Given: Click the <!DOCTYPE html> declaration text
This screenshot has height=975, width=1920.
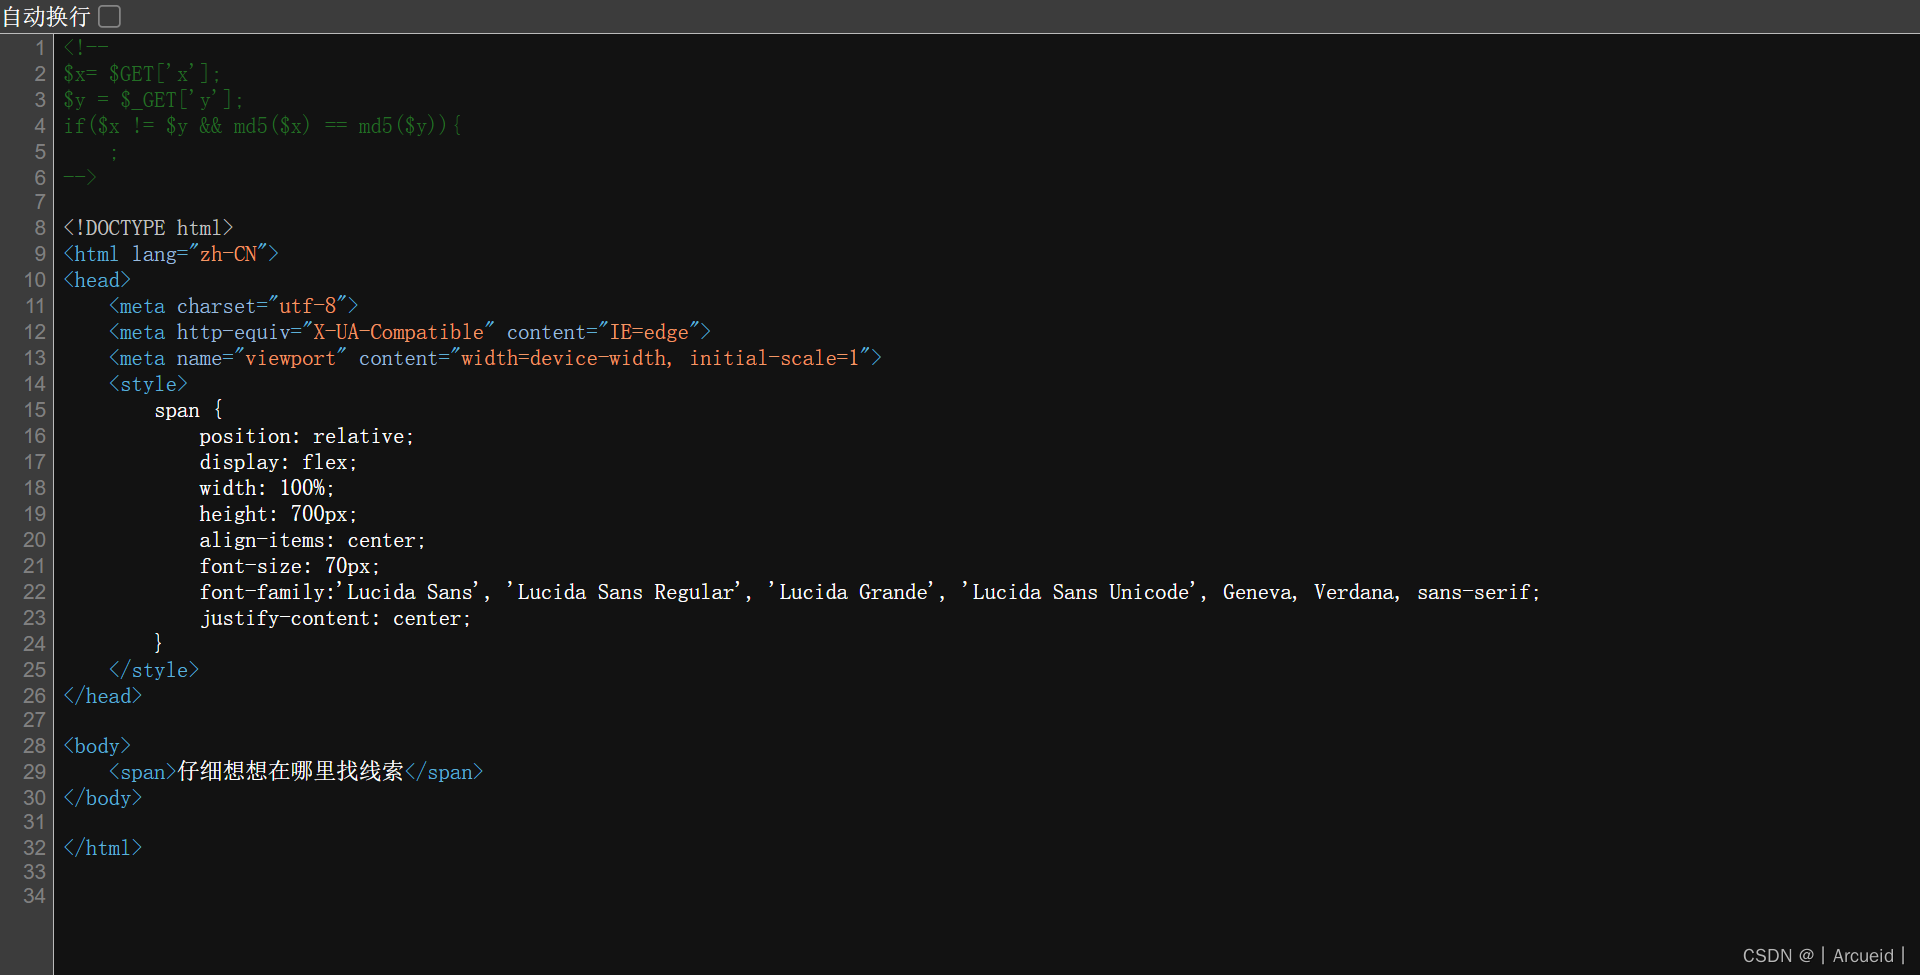Looking at the screenshot, I should click(148, 228).
